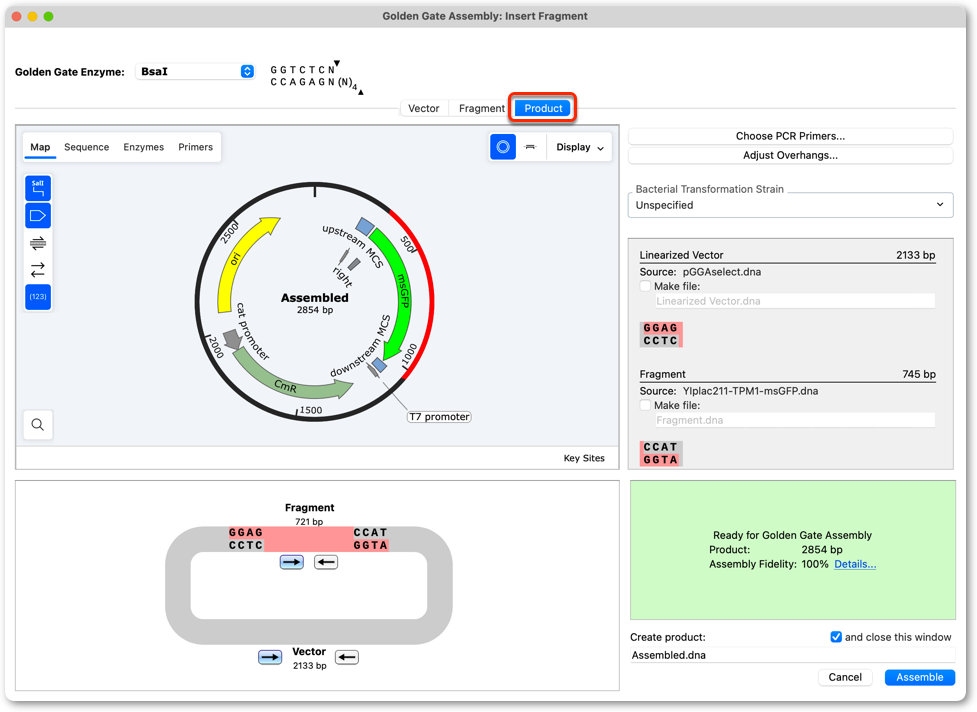The width and height of the screenshot is (977, 712).
Task: Select the fragment forward primer arrow icon
Action: point(292,562)
